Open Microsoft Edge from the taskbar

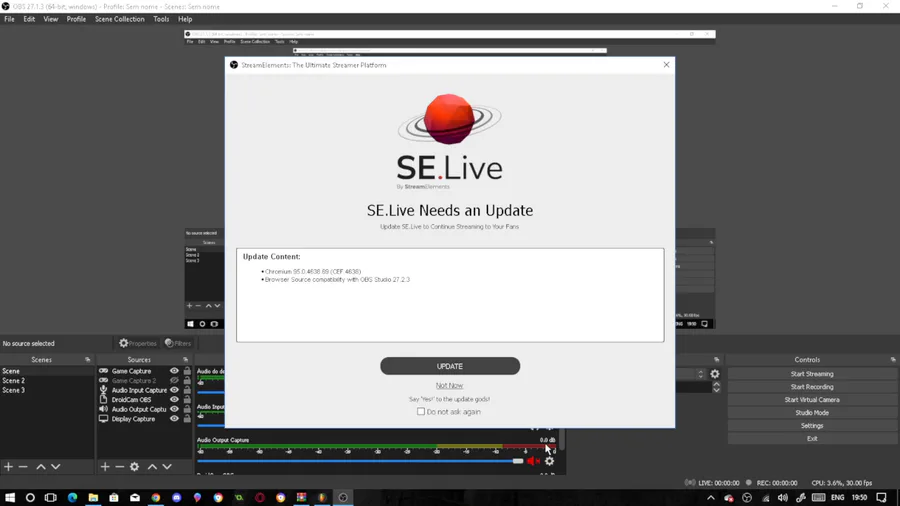coord(72,497)
